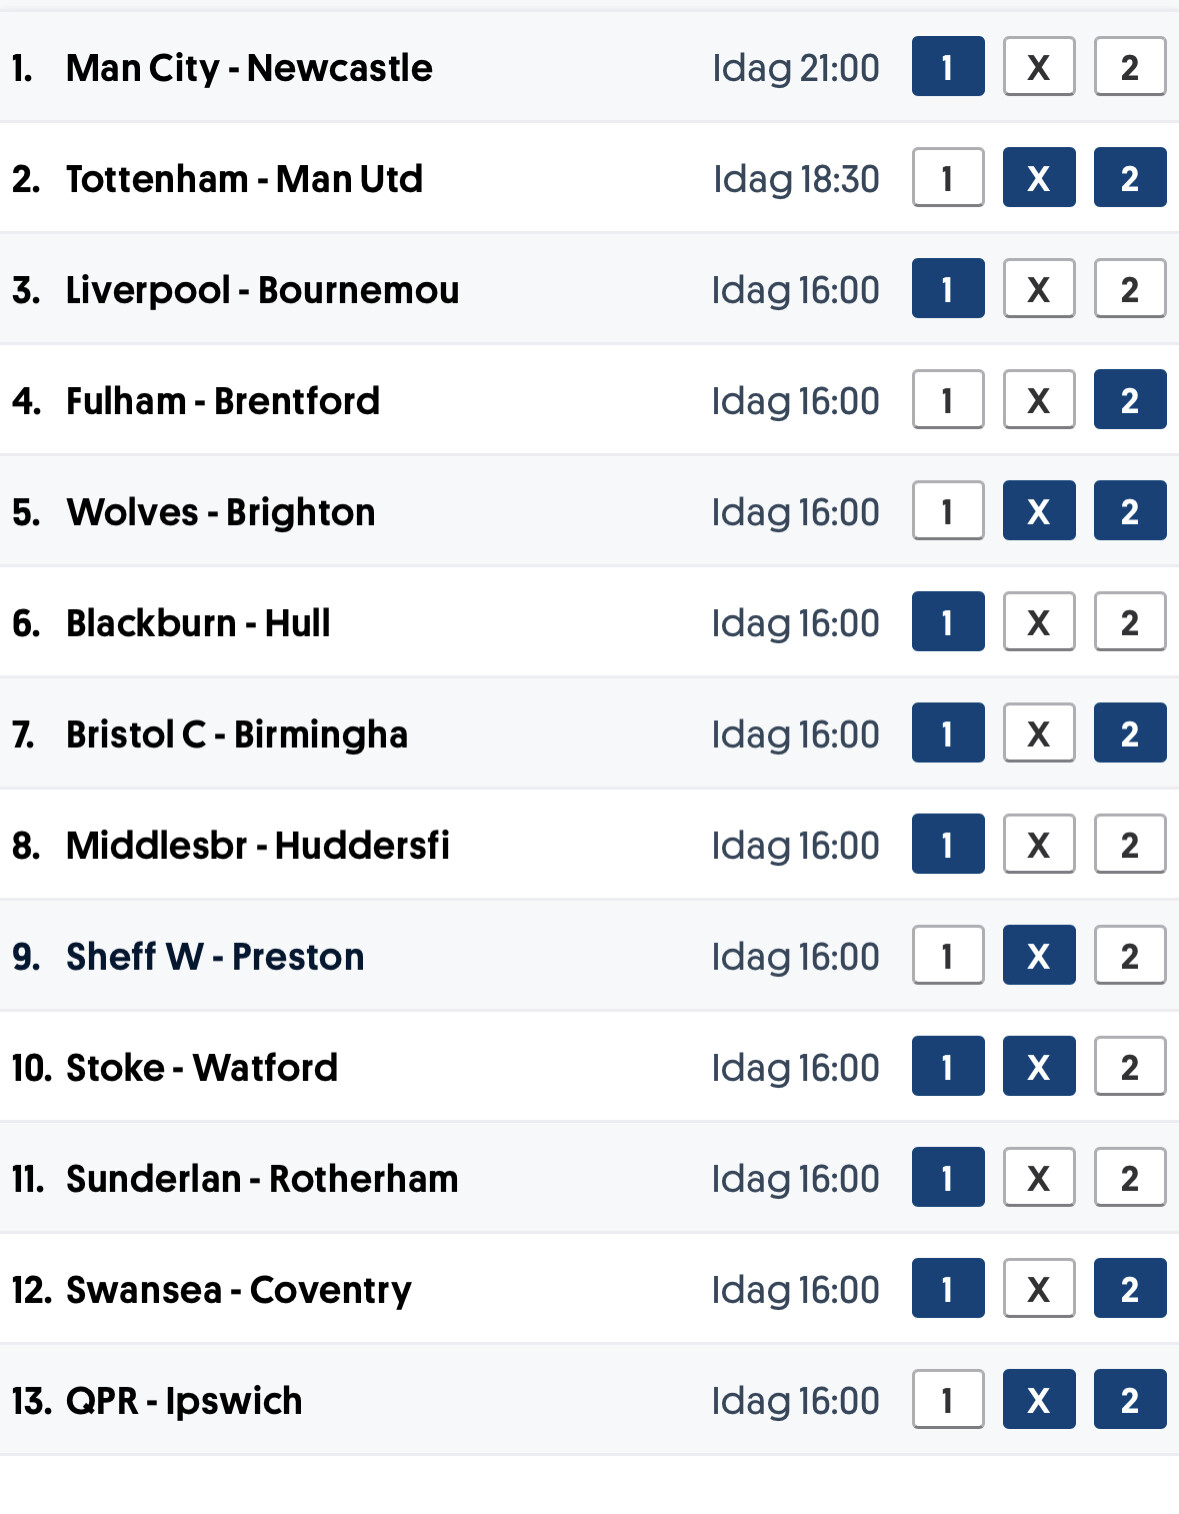This screenshot has width=1179, height=1514.
Task: Deselect home win 1 for Middlesbrough - Huddersfield
Action: point(948,844)
